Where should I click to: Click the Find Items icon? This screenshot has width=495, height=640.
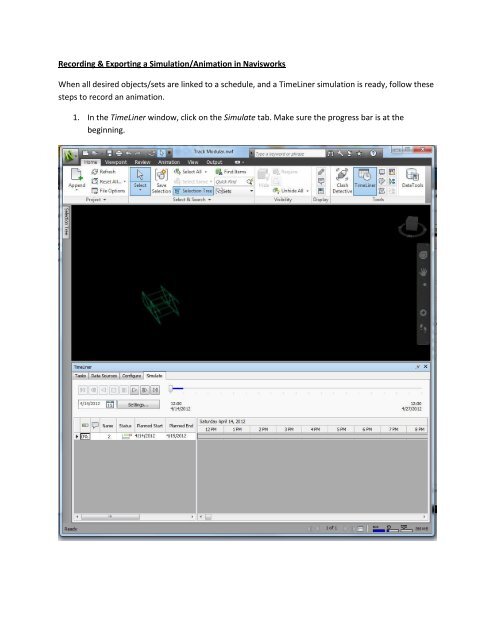[x=231, y=172]
